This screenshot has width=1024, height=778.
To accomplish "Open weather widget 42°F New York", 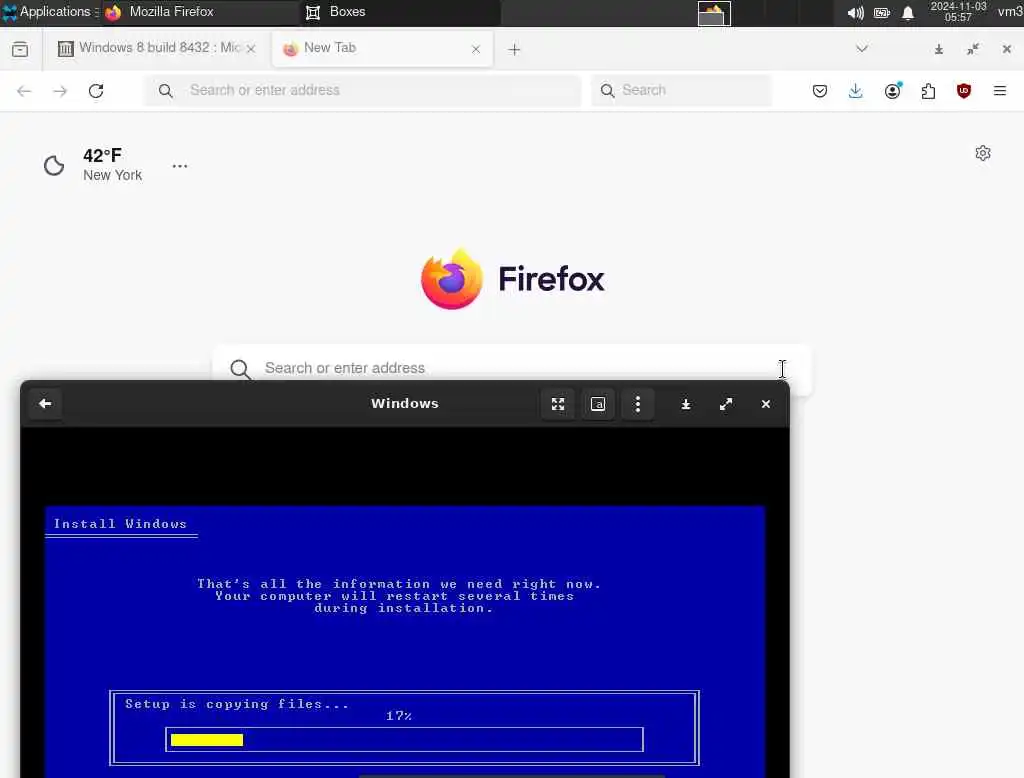I will pos(92,165).
